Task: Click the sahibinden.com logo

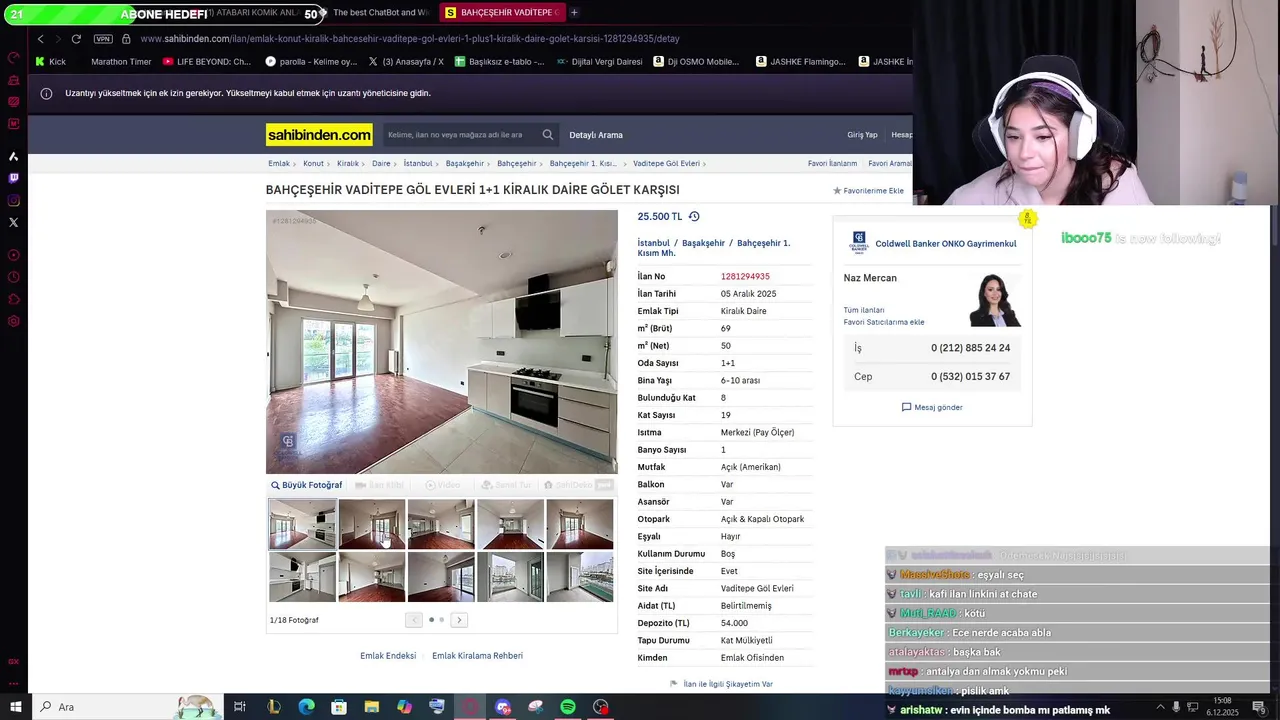Action: click(319, 134)
